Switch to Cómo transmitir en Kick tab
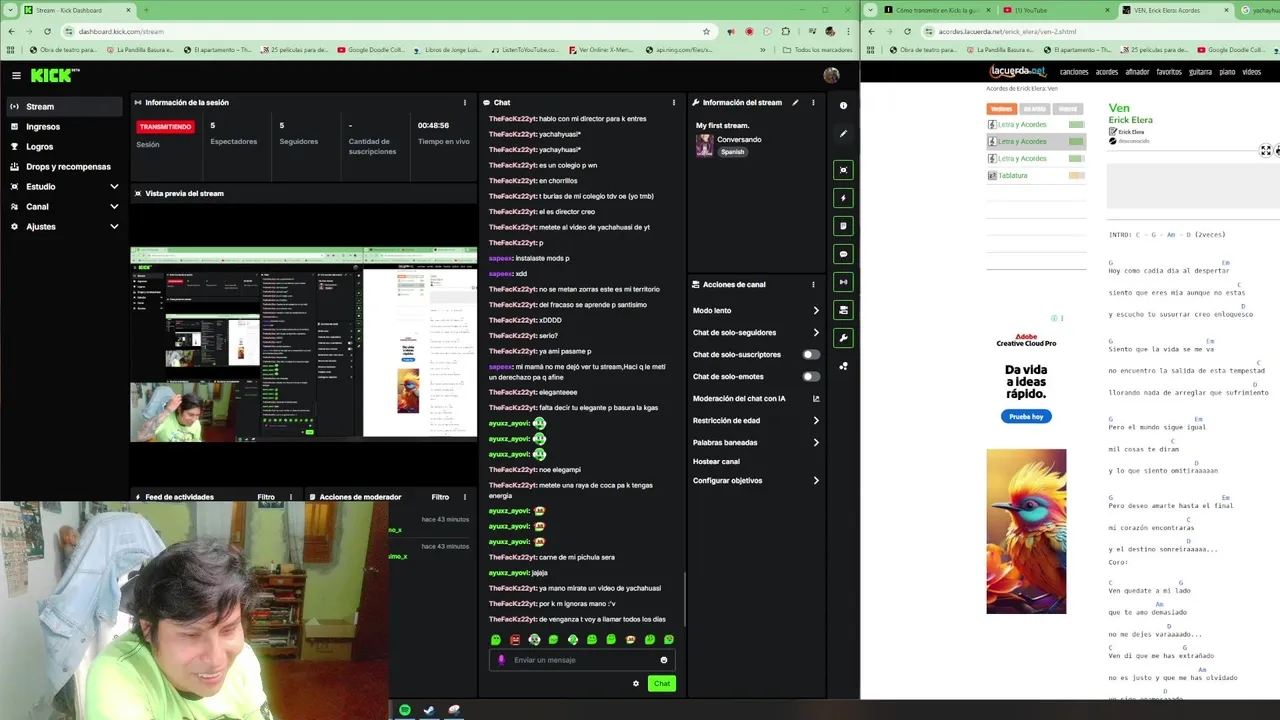This screenshot has height=720, width=1280. (x=935, y=10)
